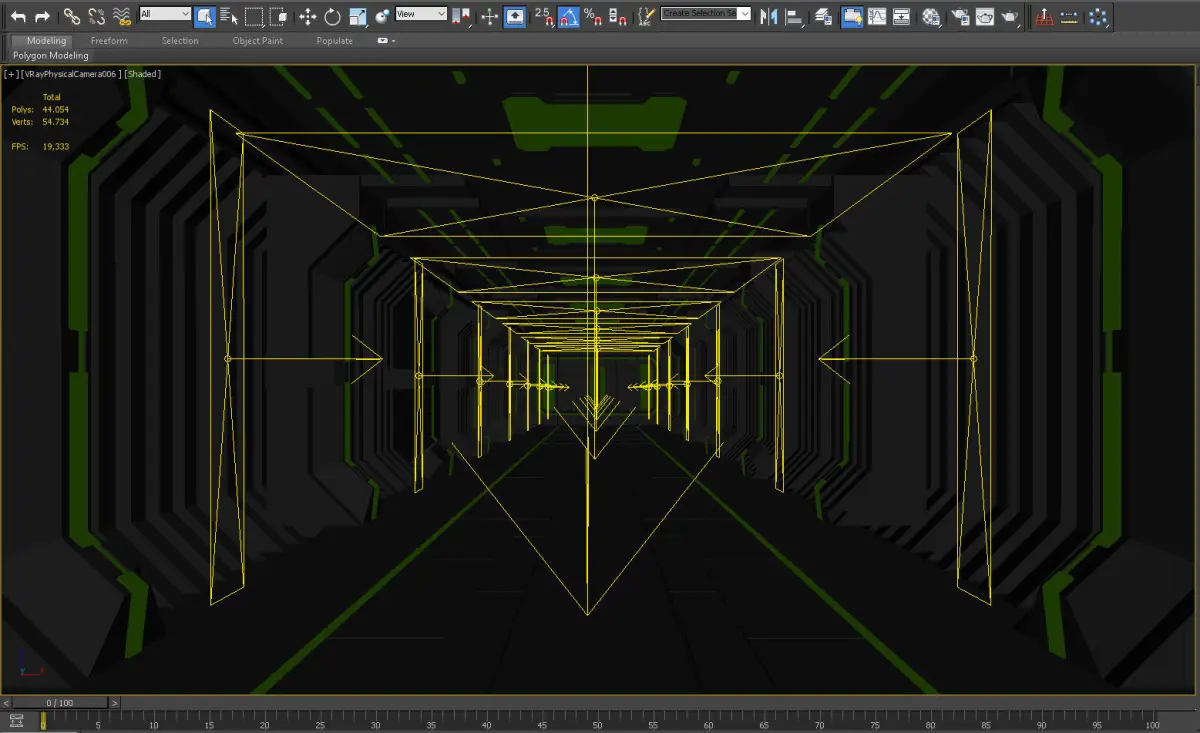Open VRayPhysicalCamera006 viewport label menu
This screenshot has width=1200, height=733.
tap(70, 74)
